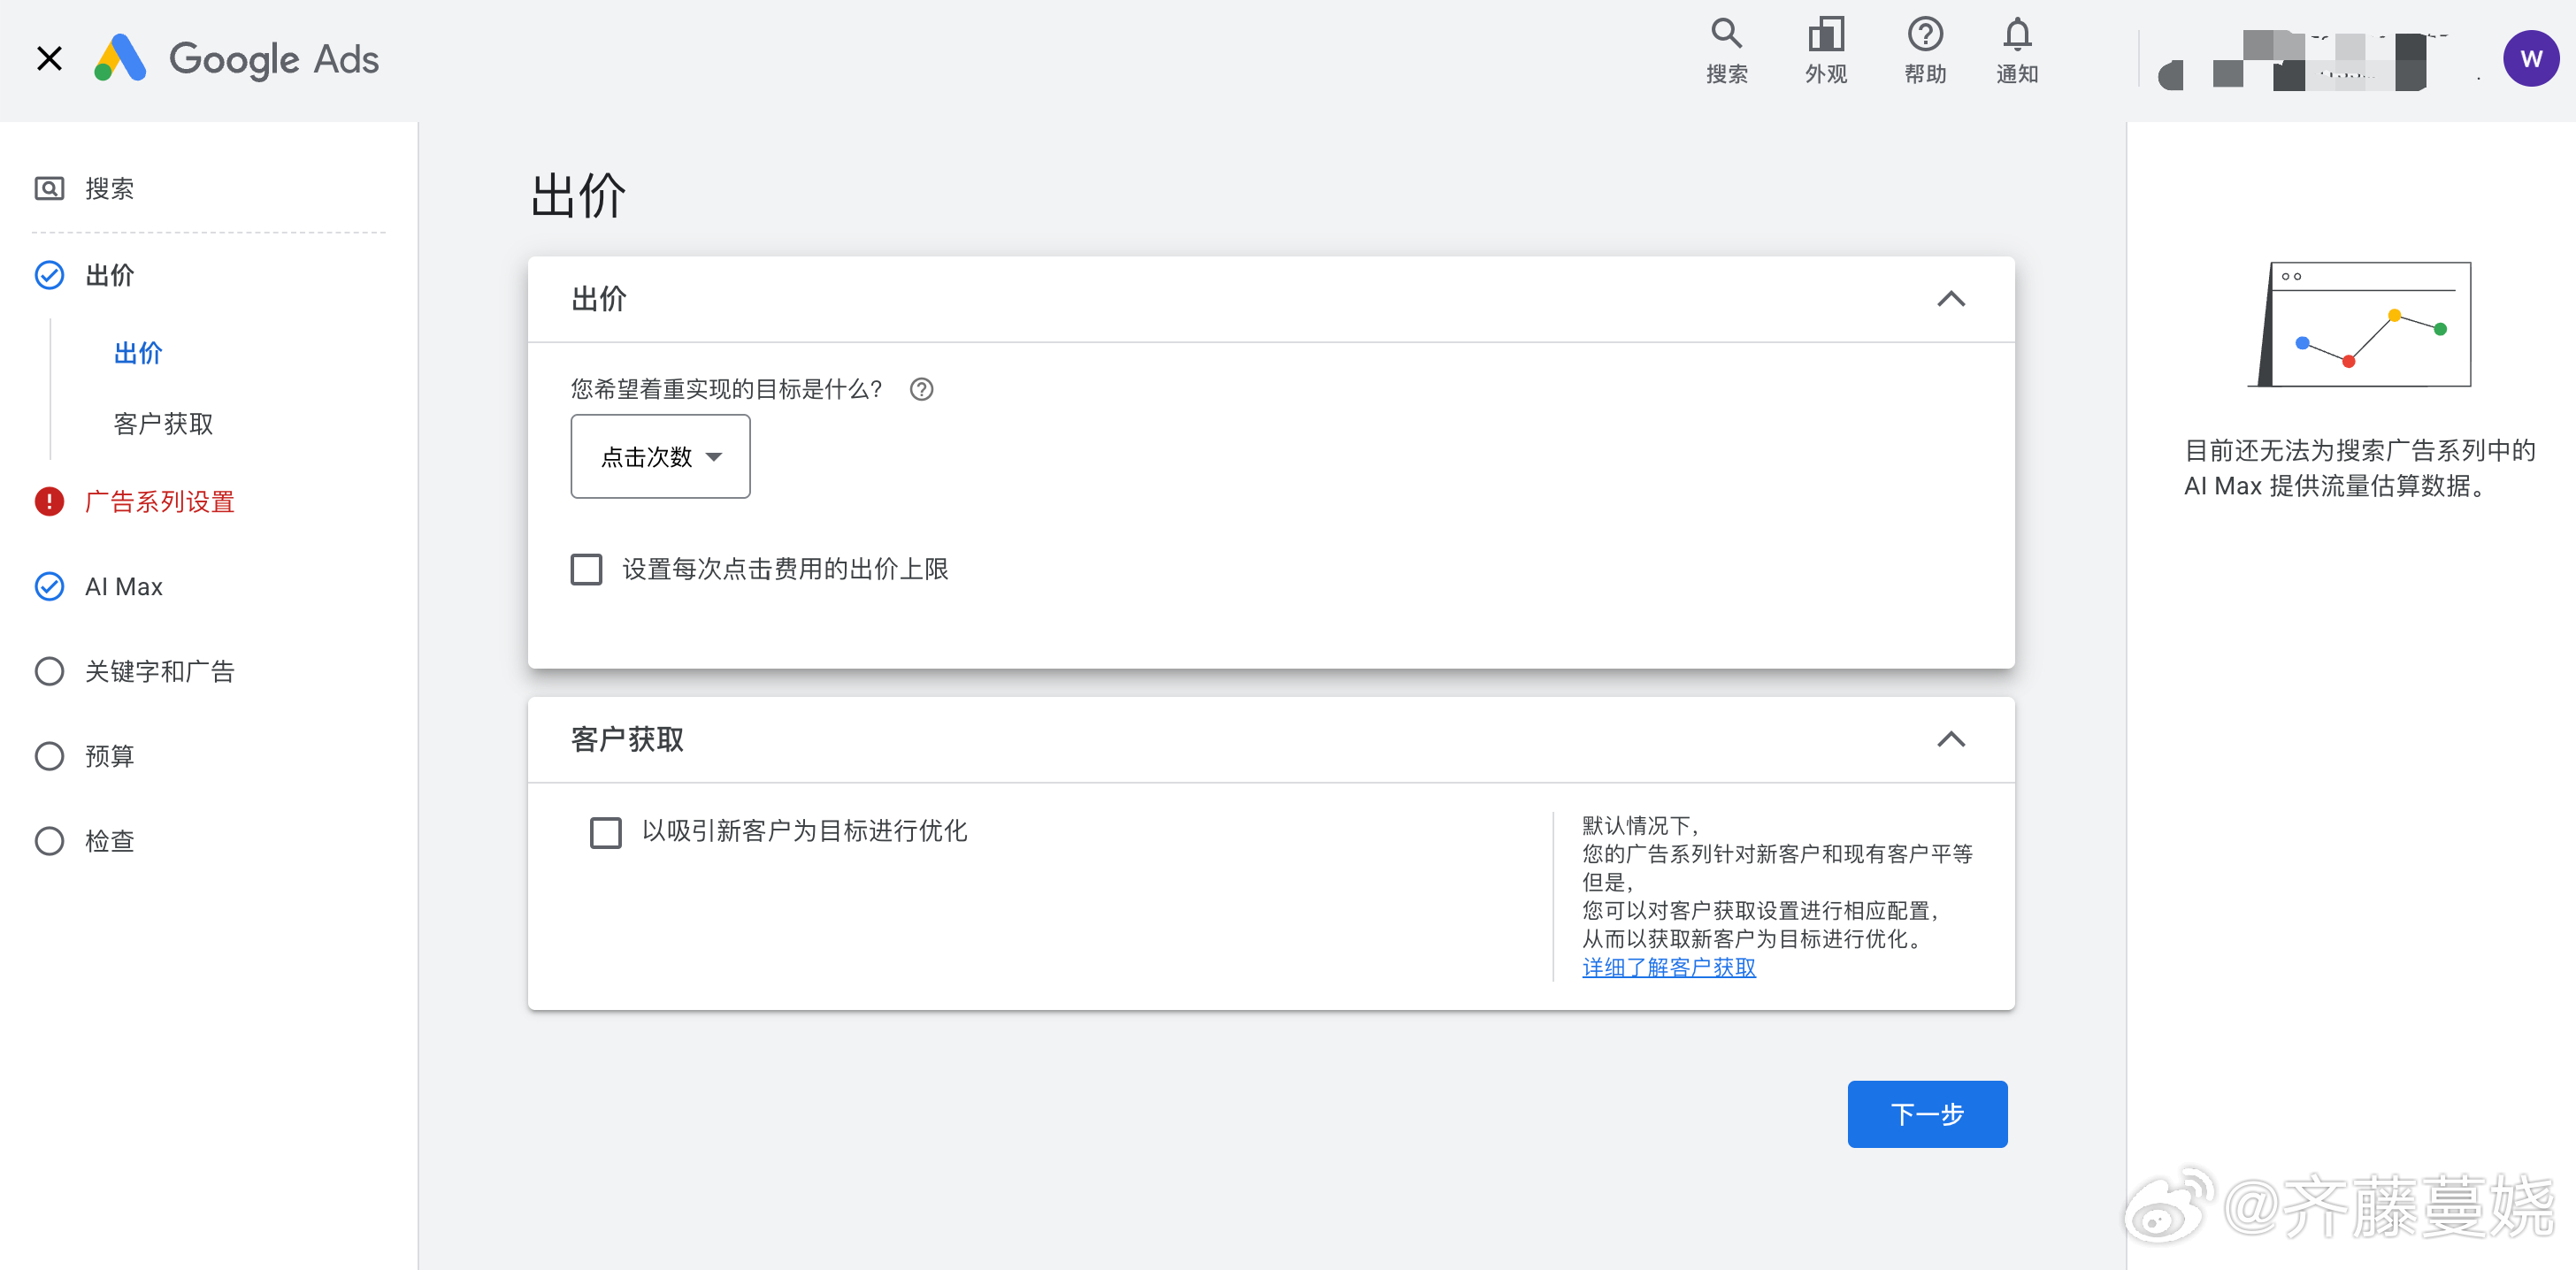Click the blue check icon beside sidebar 出价
The width and height of the screenshot is (2576, 1270).
pyautogui.click(x=49, y=275)
